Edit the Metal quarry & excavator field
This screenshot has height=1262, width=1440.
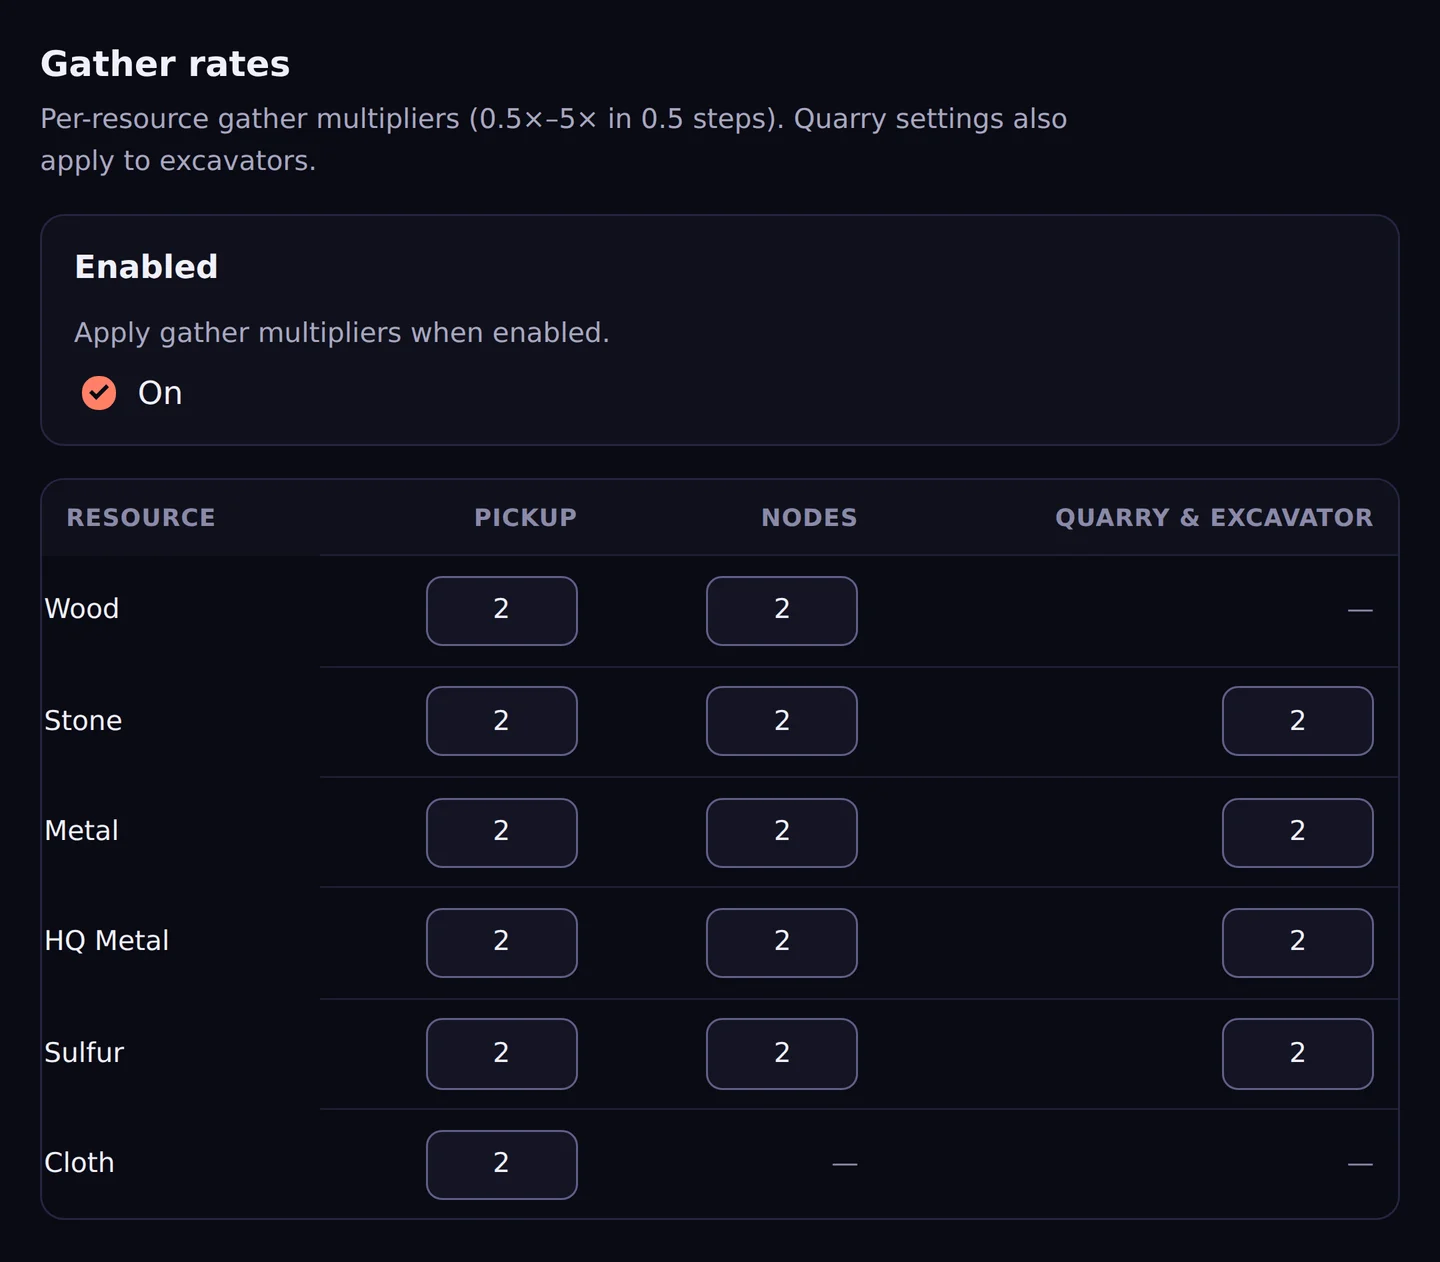coord(1298,833)
